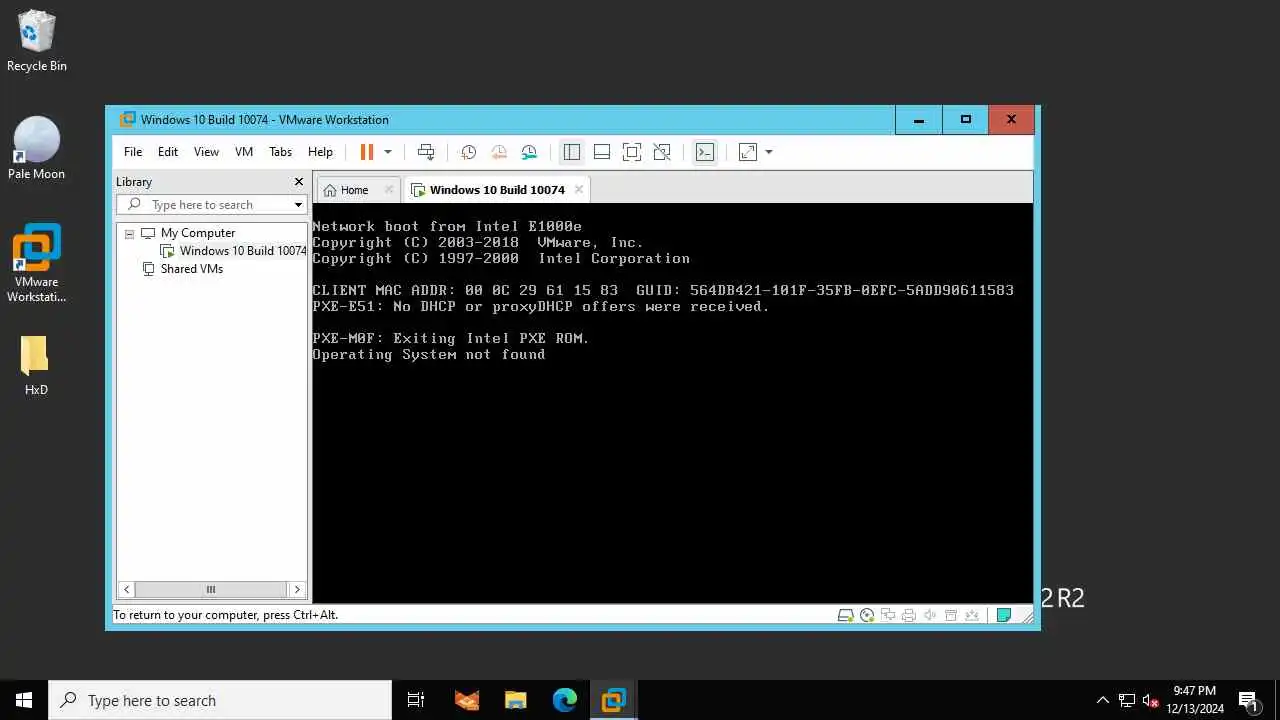
Task: Click the network tray icon
Action: tap(1127, 700)
